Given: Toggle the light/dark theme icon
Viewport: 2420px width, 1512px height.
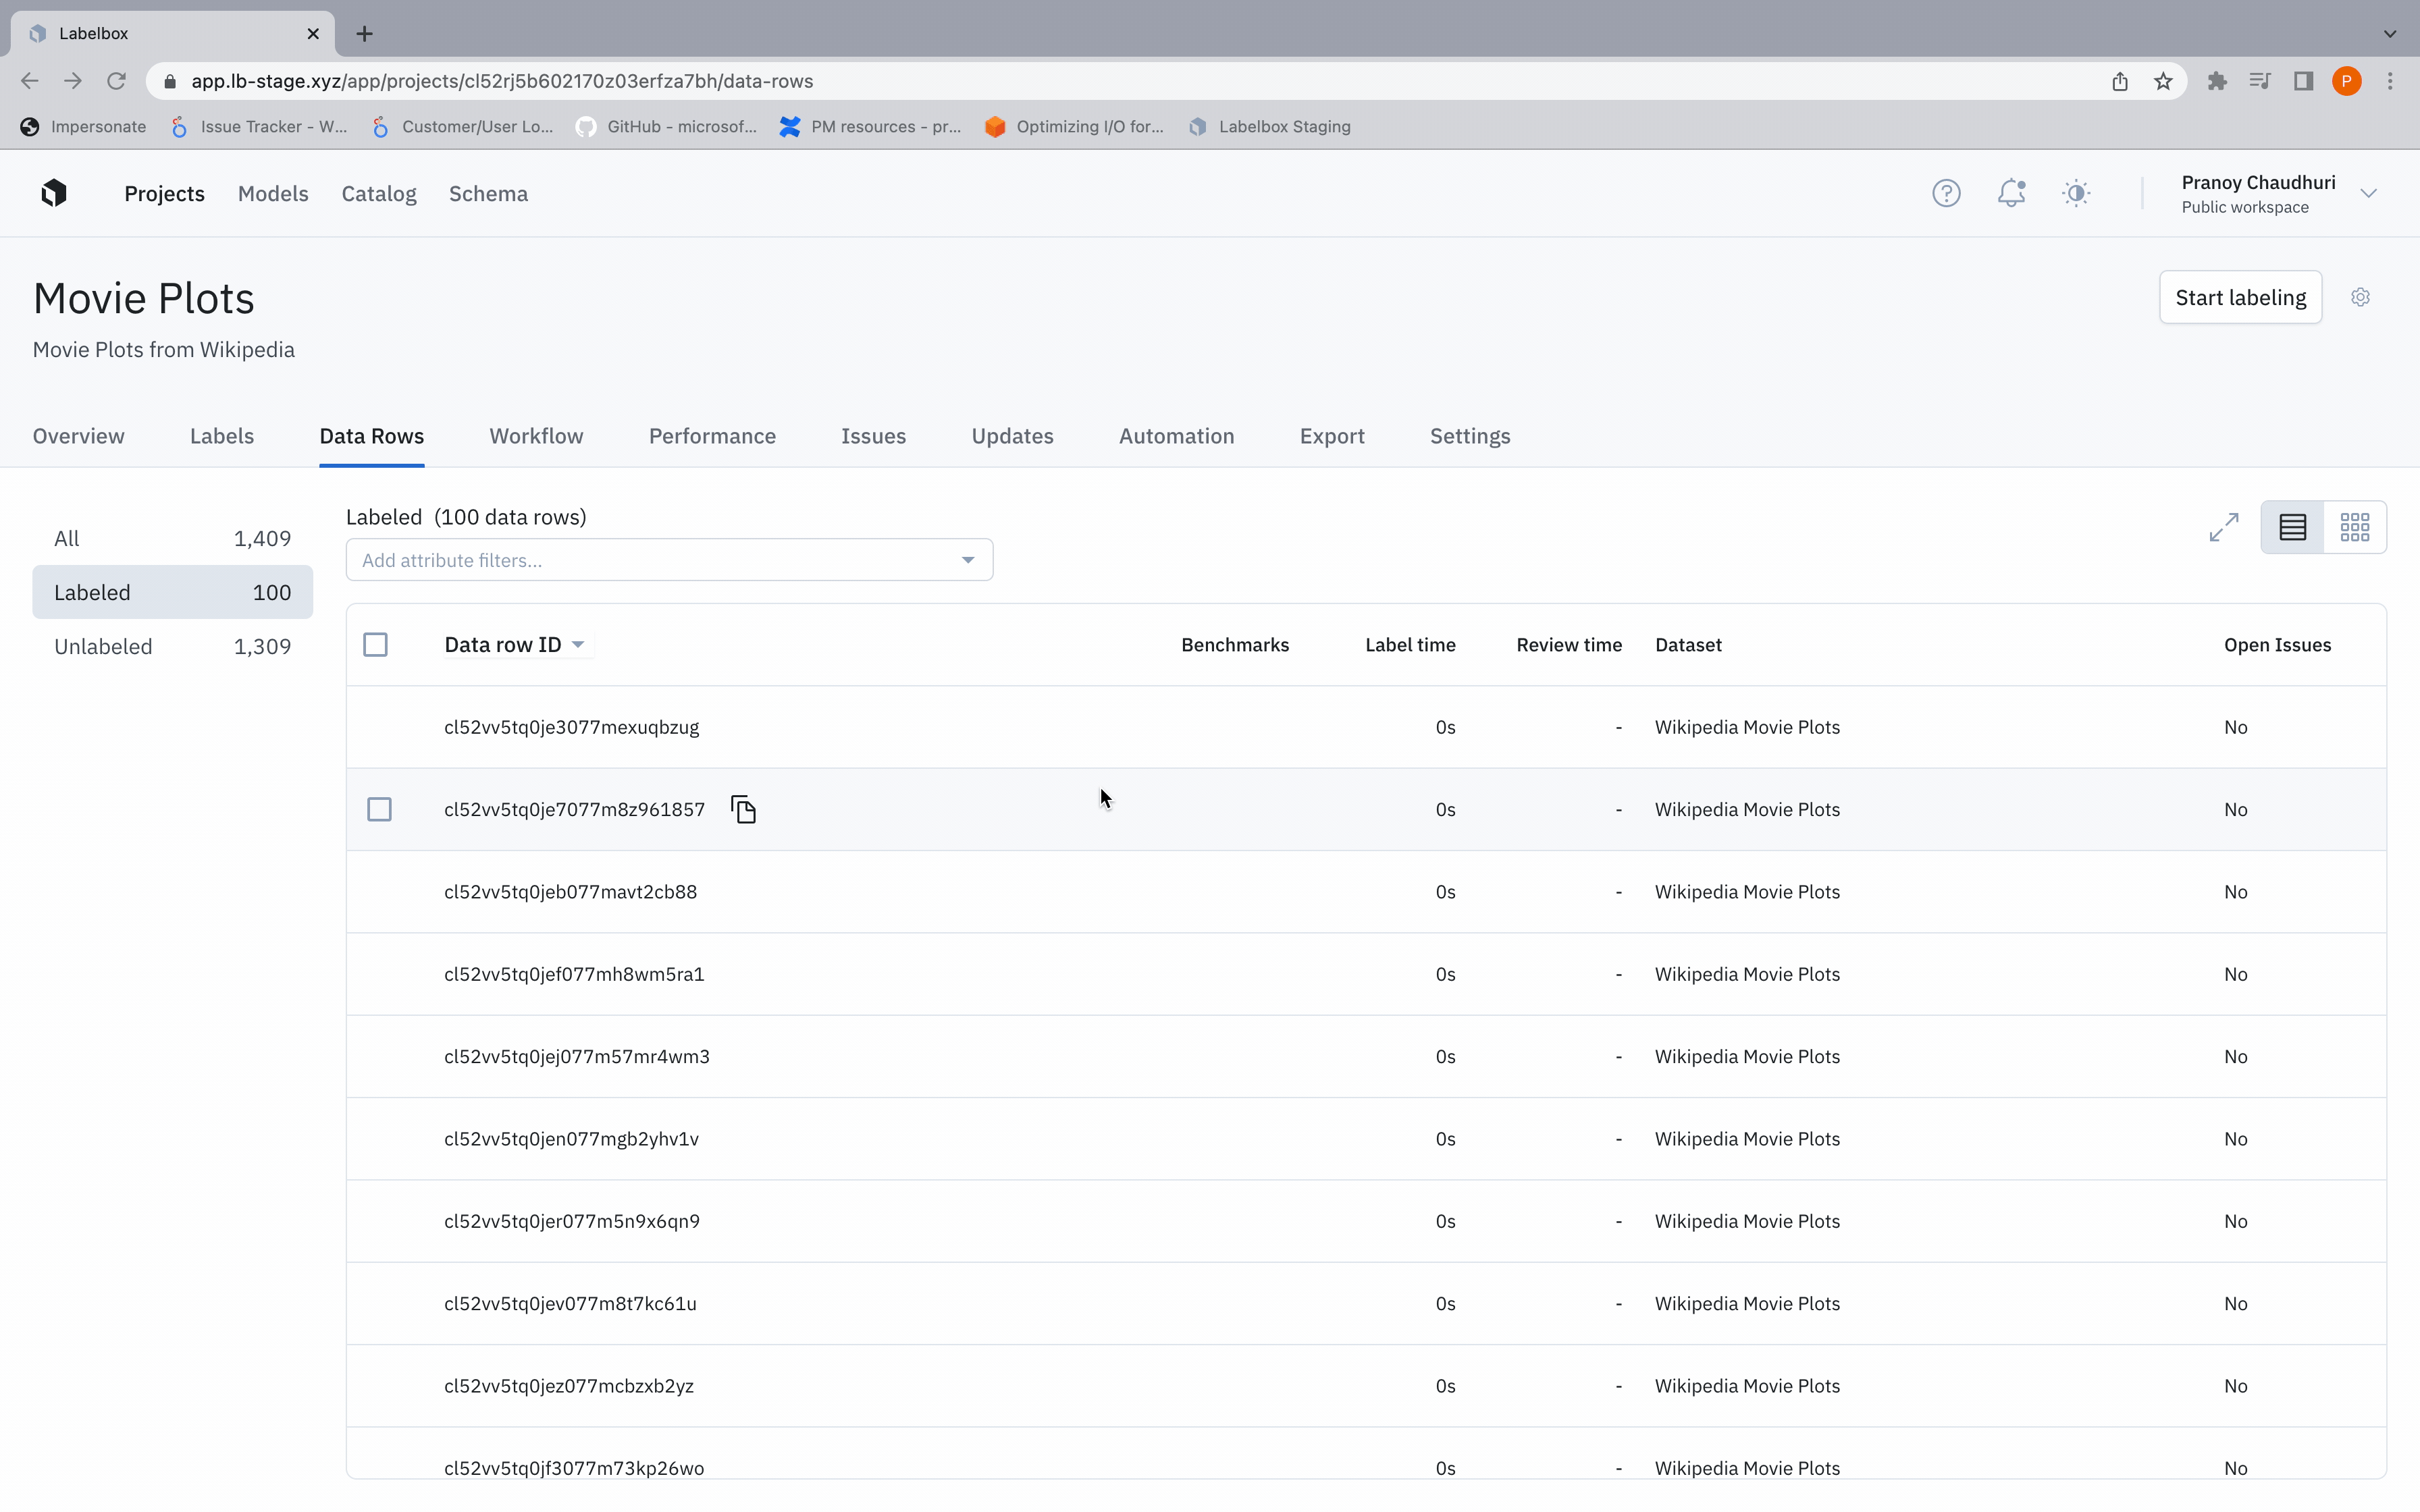Looking at the screenshot, I should point(2076,193).
